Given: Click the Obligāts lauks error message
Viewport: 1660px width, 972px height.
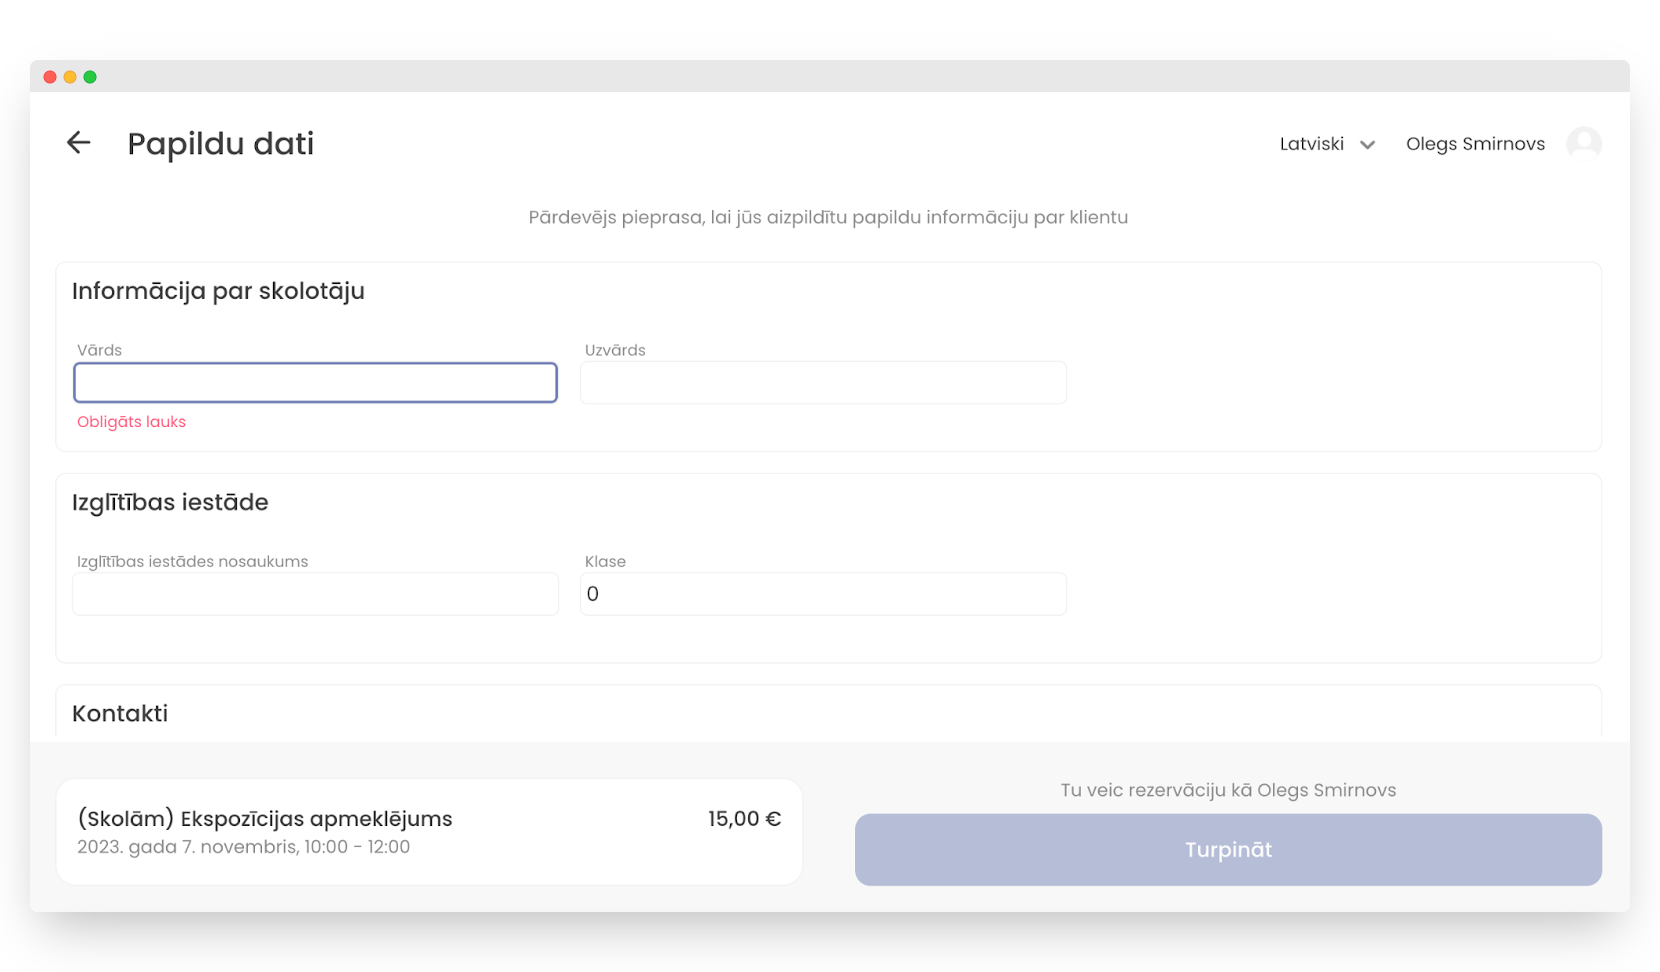Looking at the screenshot, I should click(x=131, y=422).
